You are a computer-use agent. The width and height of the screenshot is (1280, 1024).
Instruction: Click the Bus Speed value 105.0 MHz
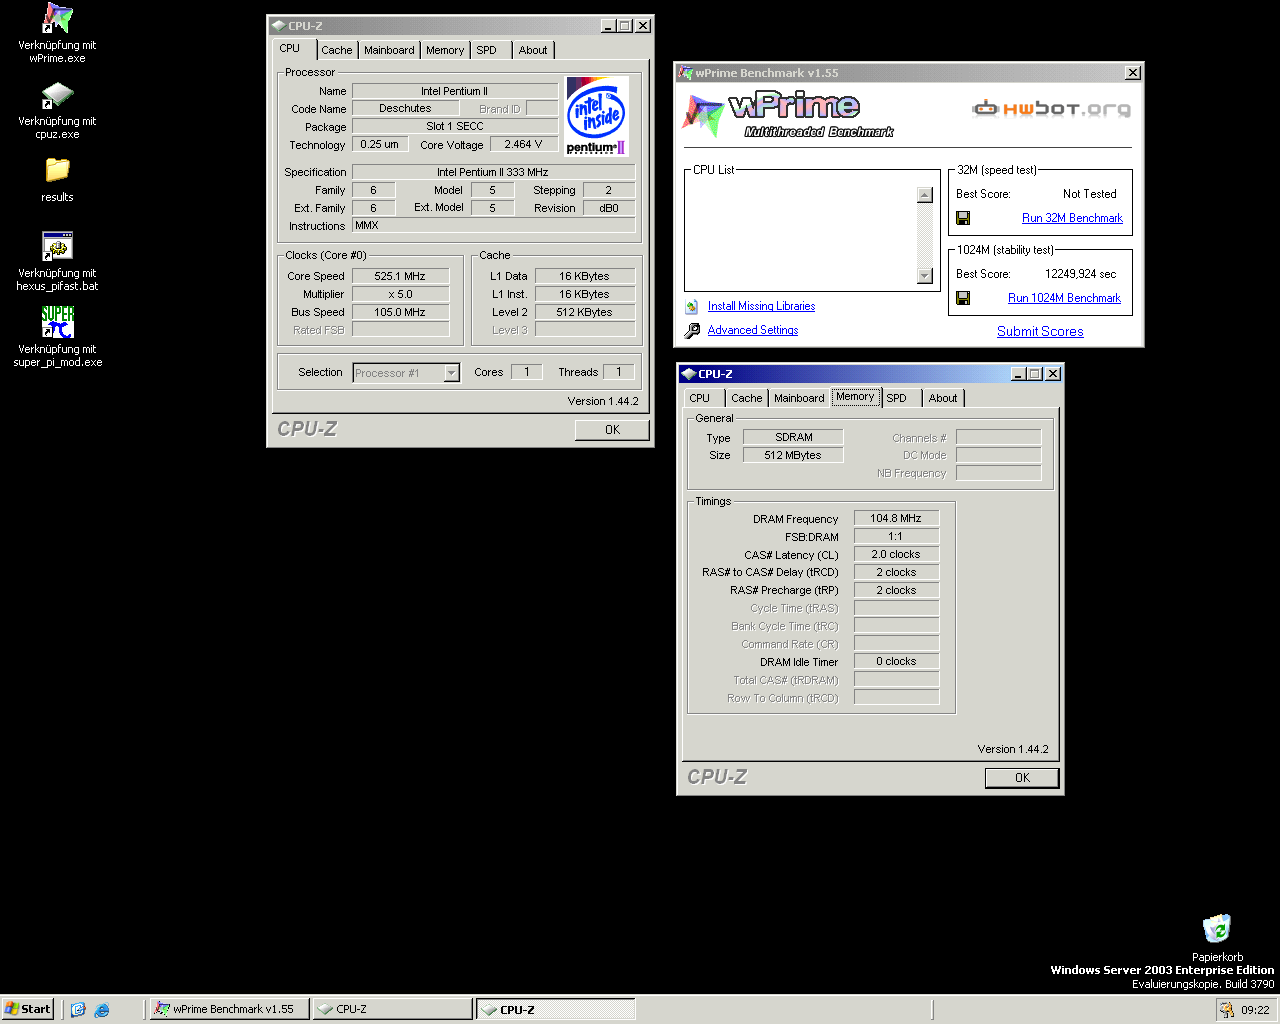point(400,312)
